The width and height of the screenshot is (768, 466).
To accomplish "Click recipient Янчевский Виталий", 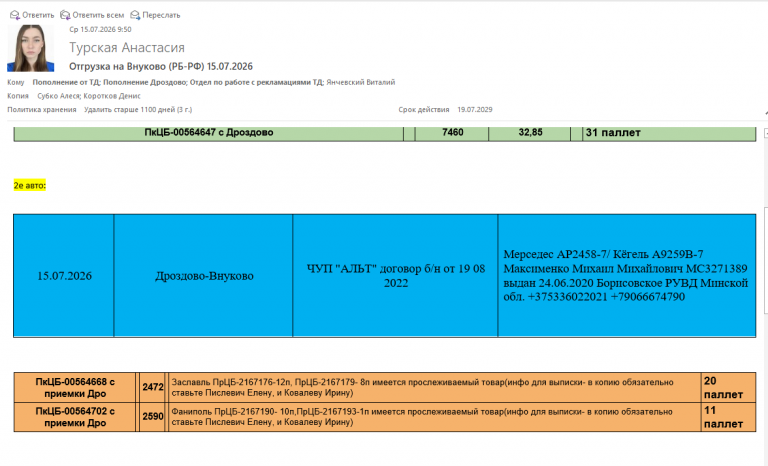I will coord(361,82).
